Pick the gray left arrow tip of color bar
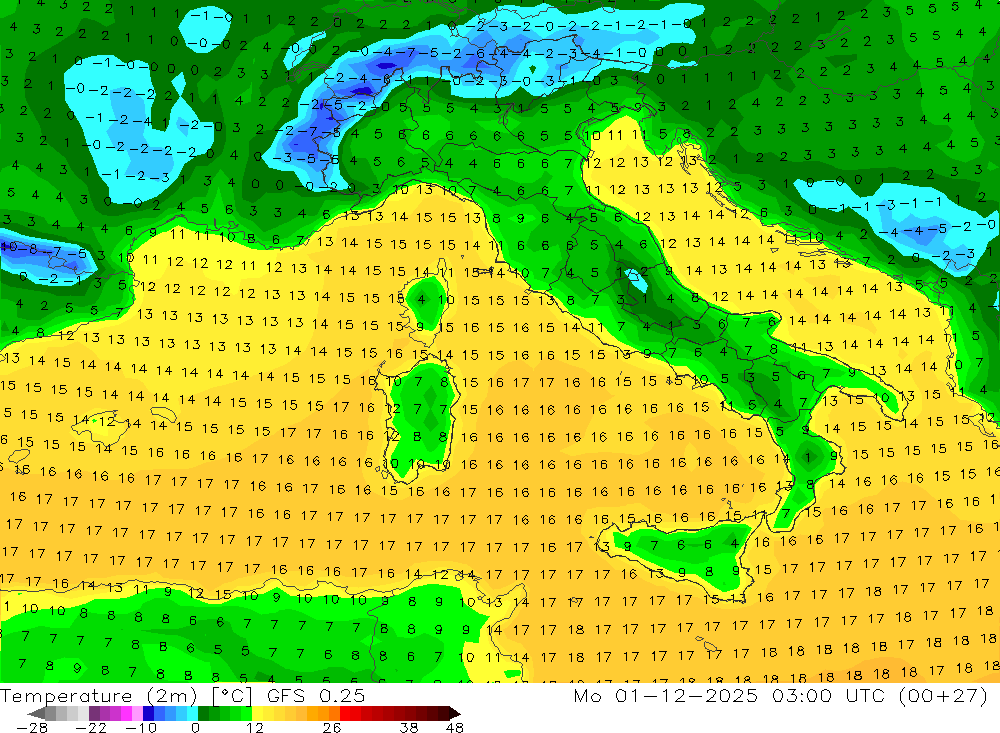The image size is (1000, 733). coord(36,713)
